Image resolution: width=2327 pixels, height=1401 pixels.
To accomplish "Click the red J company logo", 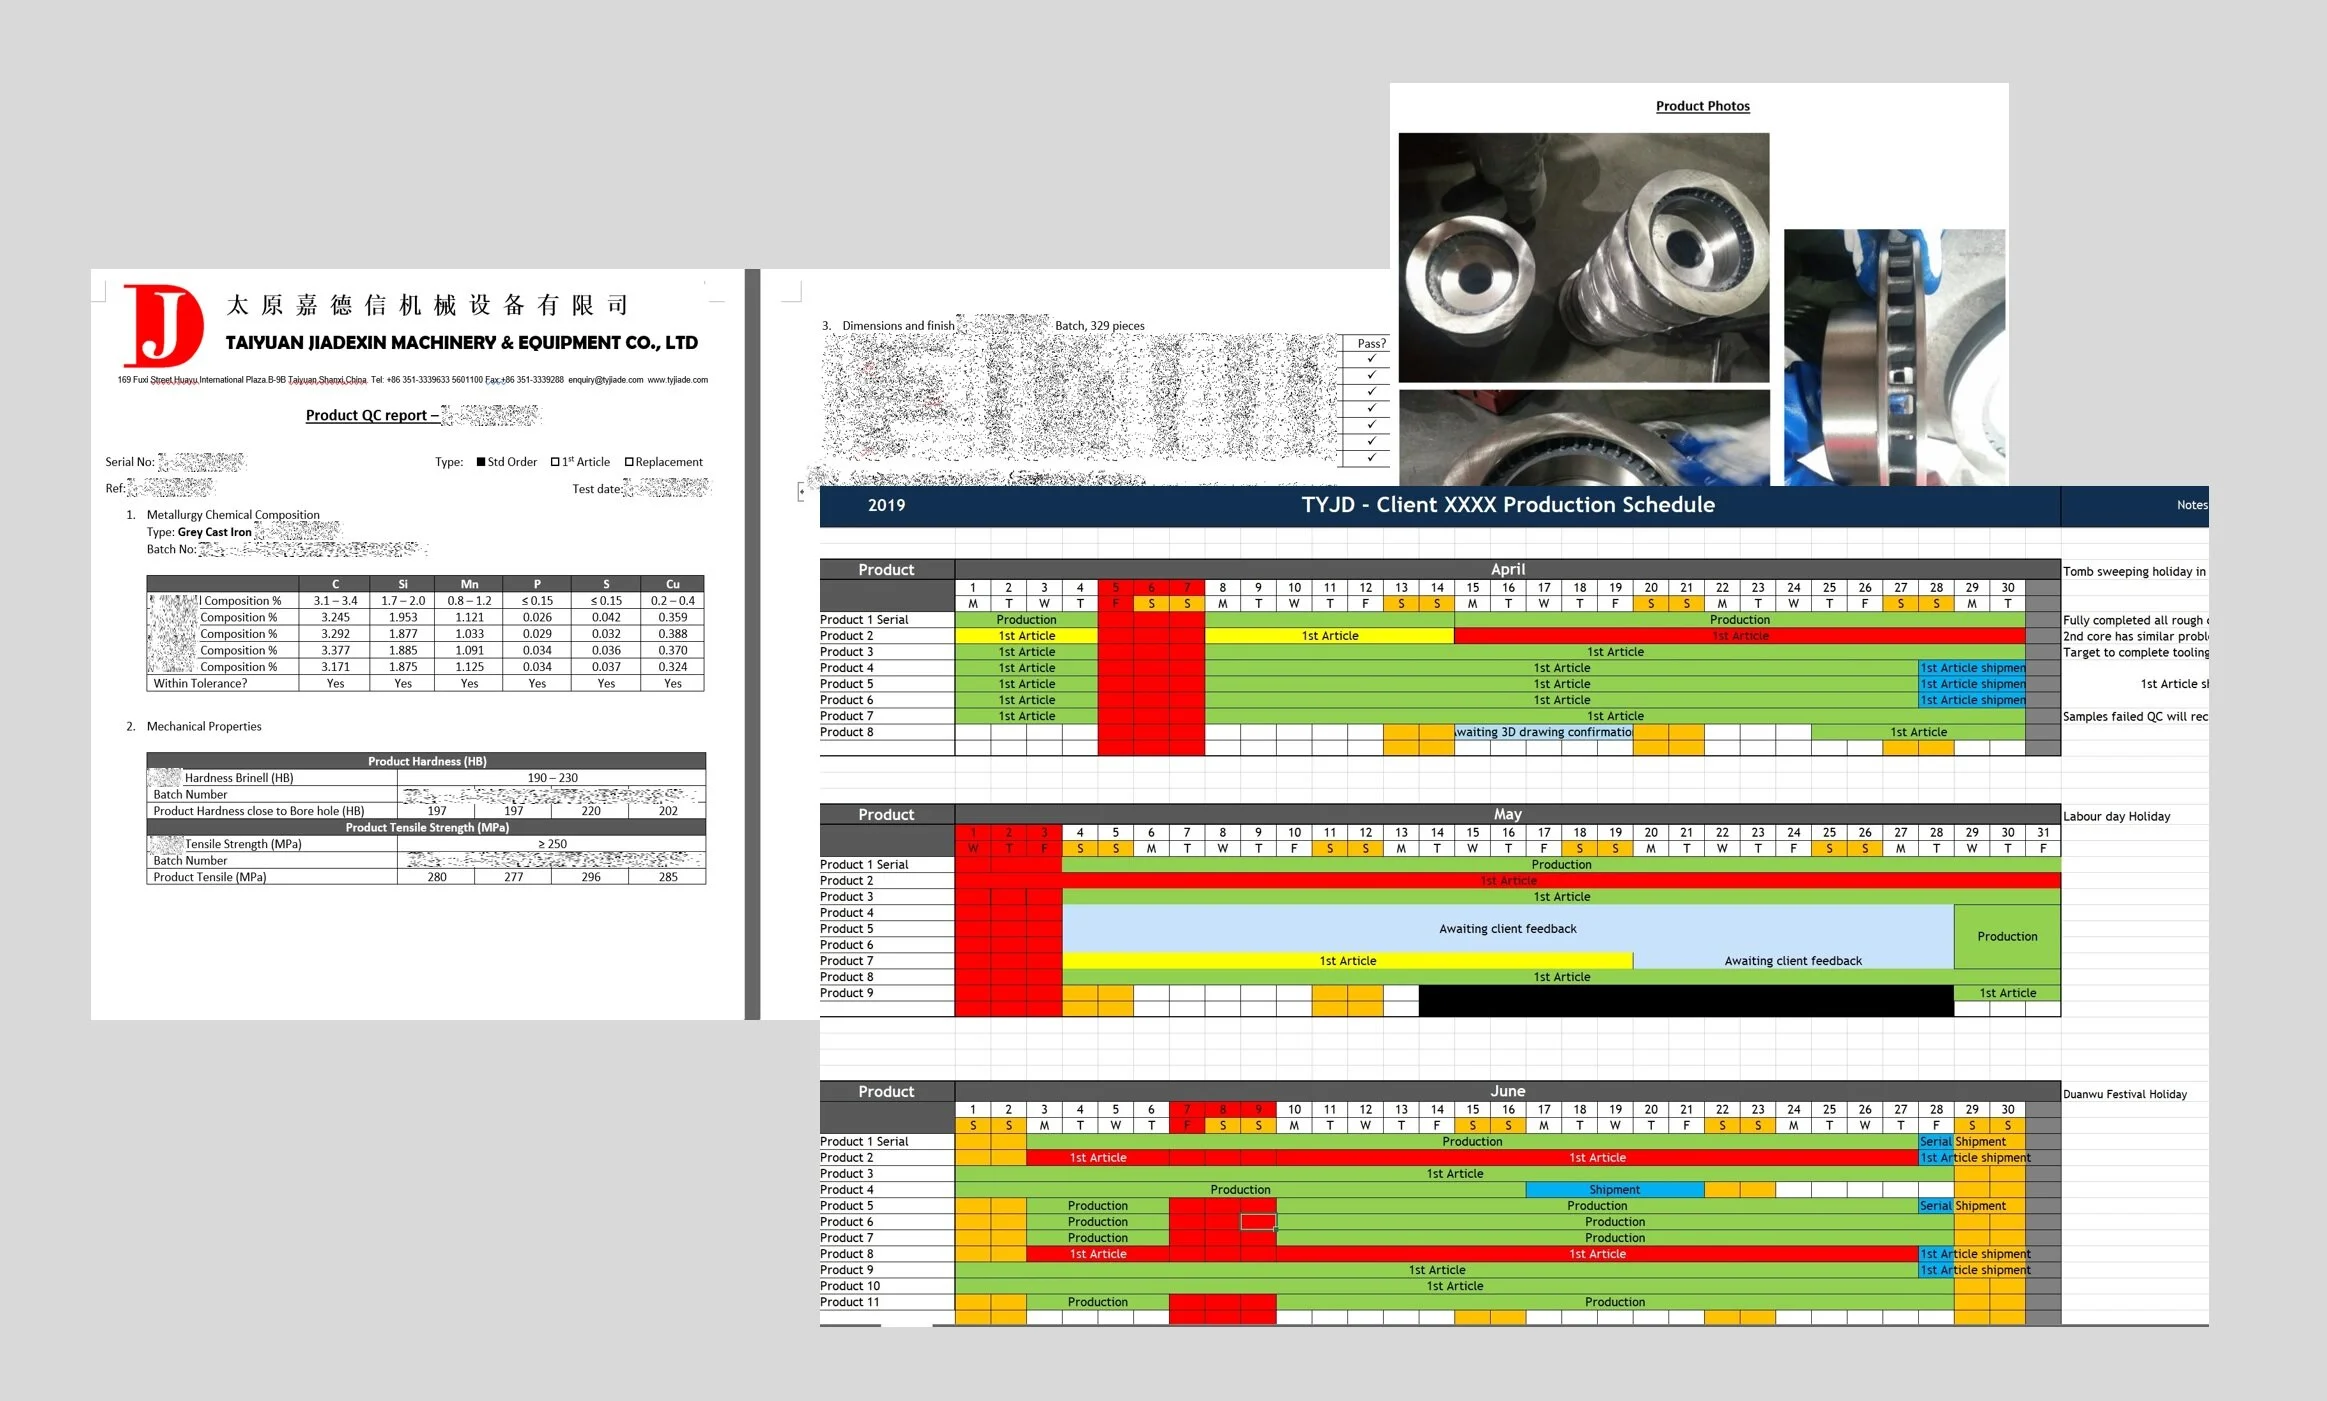I will (x=163, y=326).
